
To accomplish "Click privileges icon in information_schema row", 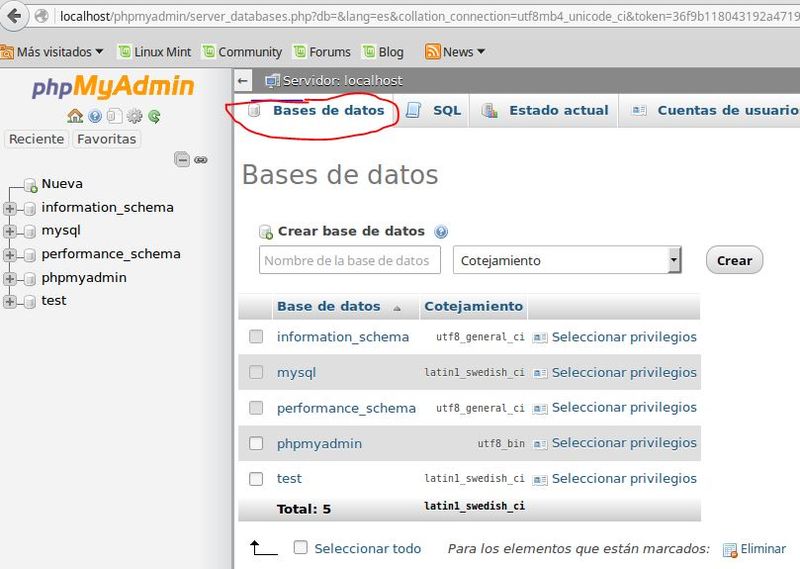I will [540, 337].
